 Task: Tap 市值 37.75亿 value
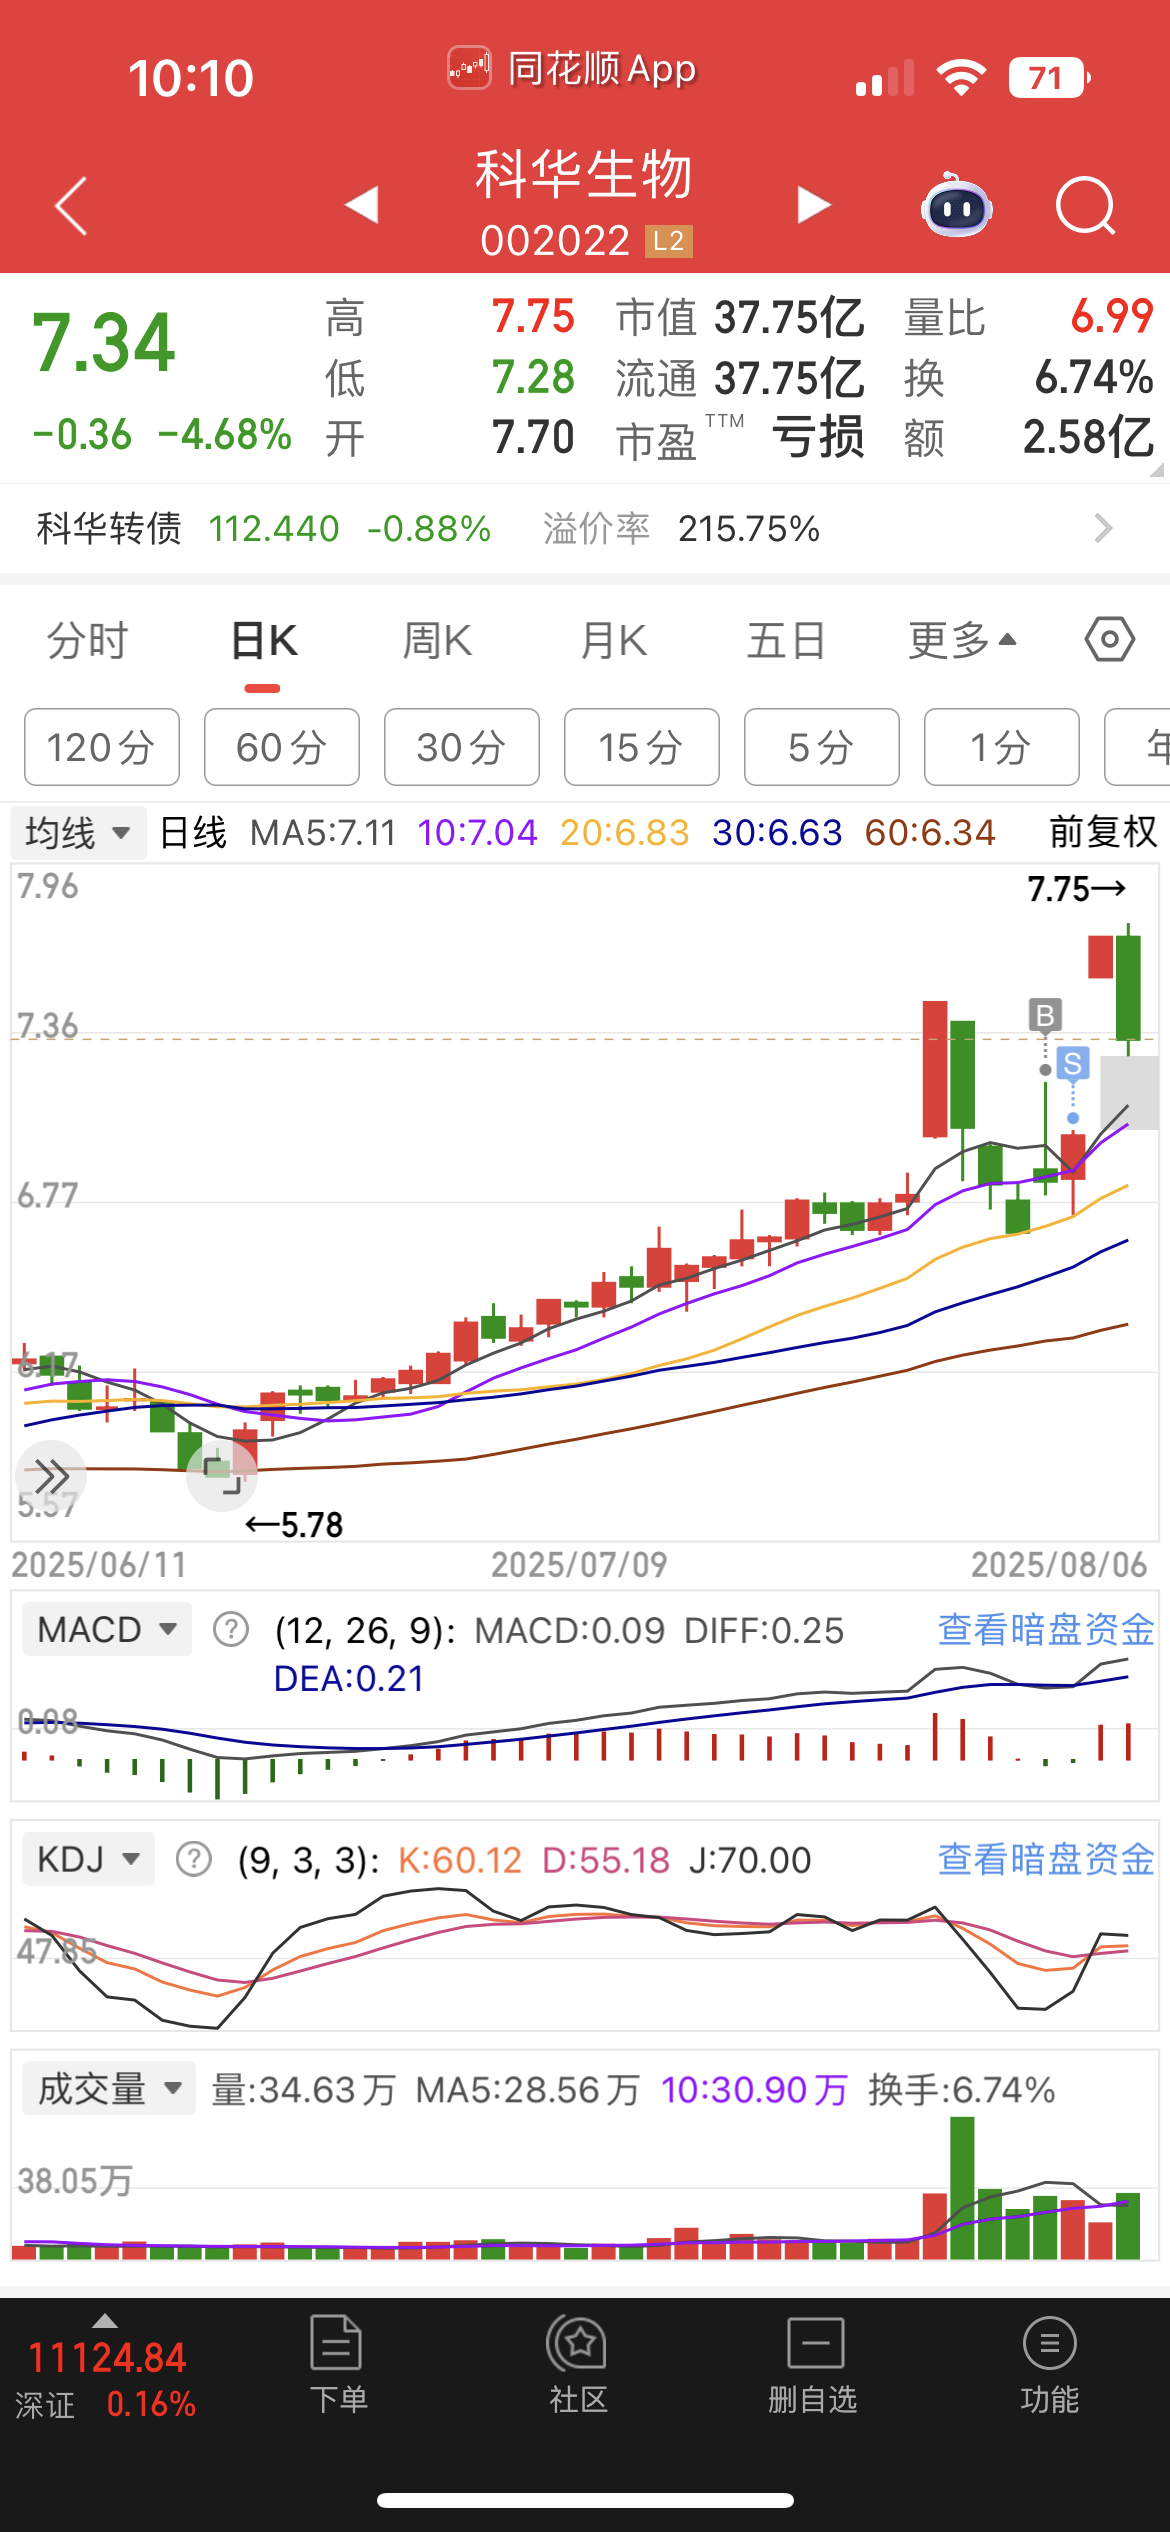(x=789, y=317)
